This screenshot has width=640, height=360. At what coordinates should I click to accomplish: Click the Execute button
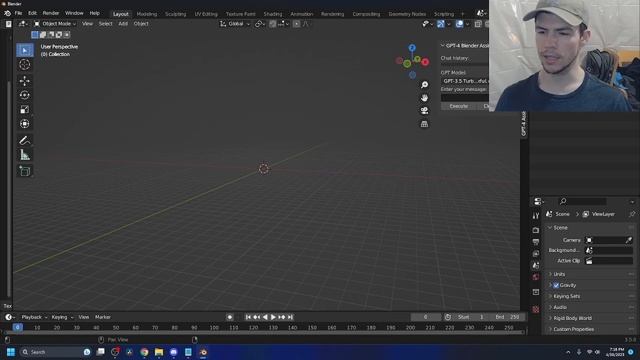pos(459,106)
